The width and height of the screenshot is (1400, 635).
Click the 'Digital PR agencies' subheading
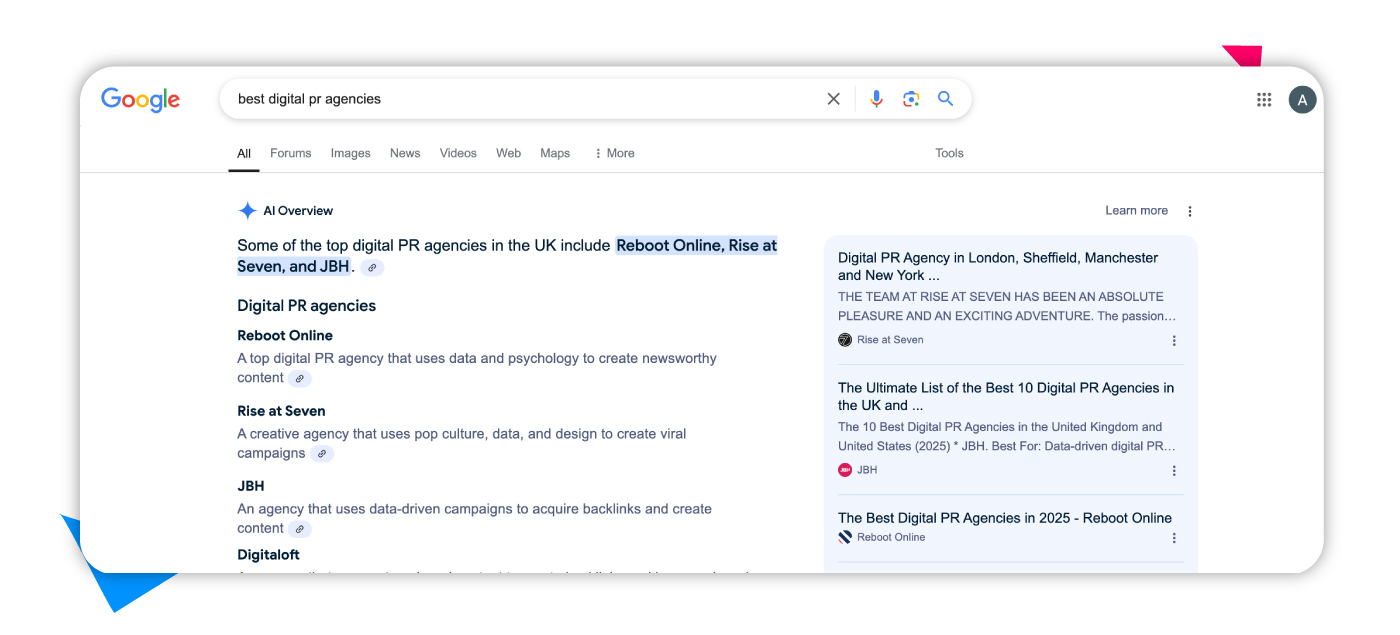click(306, 306)
